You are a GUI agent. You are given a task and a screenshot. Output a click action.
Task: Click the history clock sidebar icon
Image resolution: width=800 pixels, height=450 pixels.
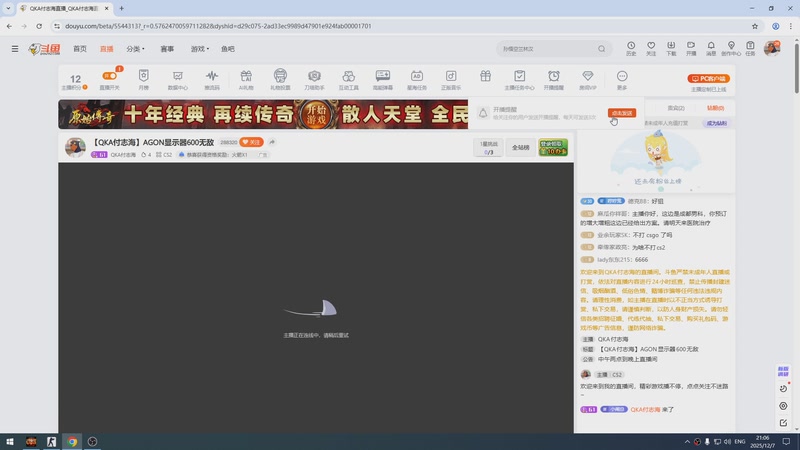pyautogui.click(x=783, y=389)
